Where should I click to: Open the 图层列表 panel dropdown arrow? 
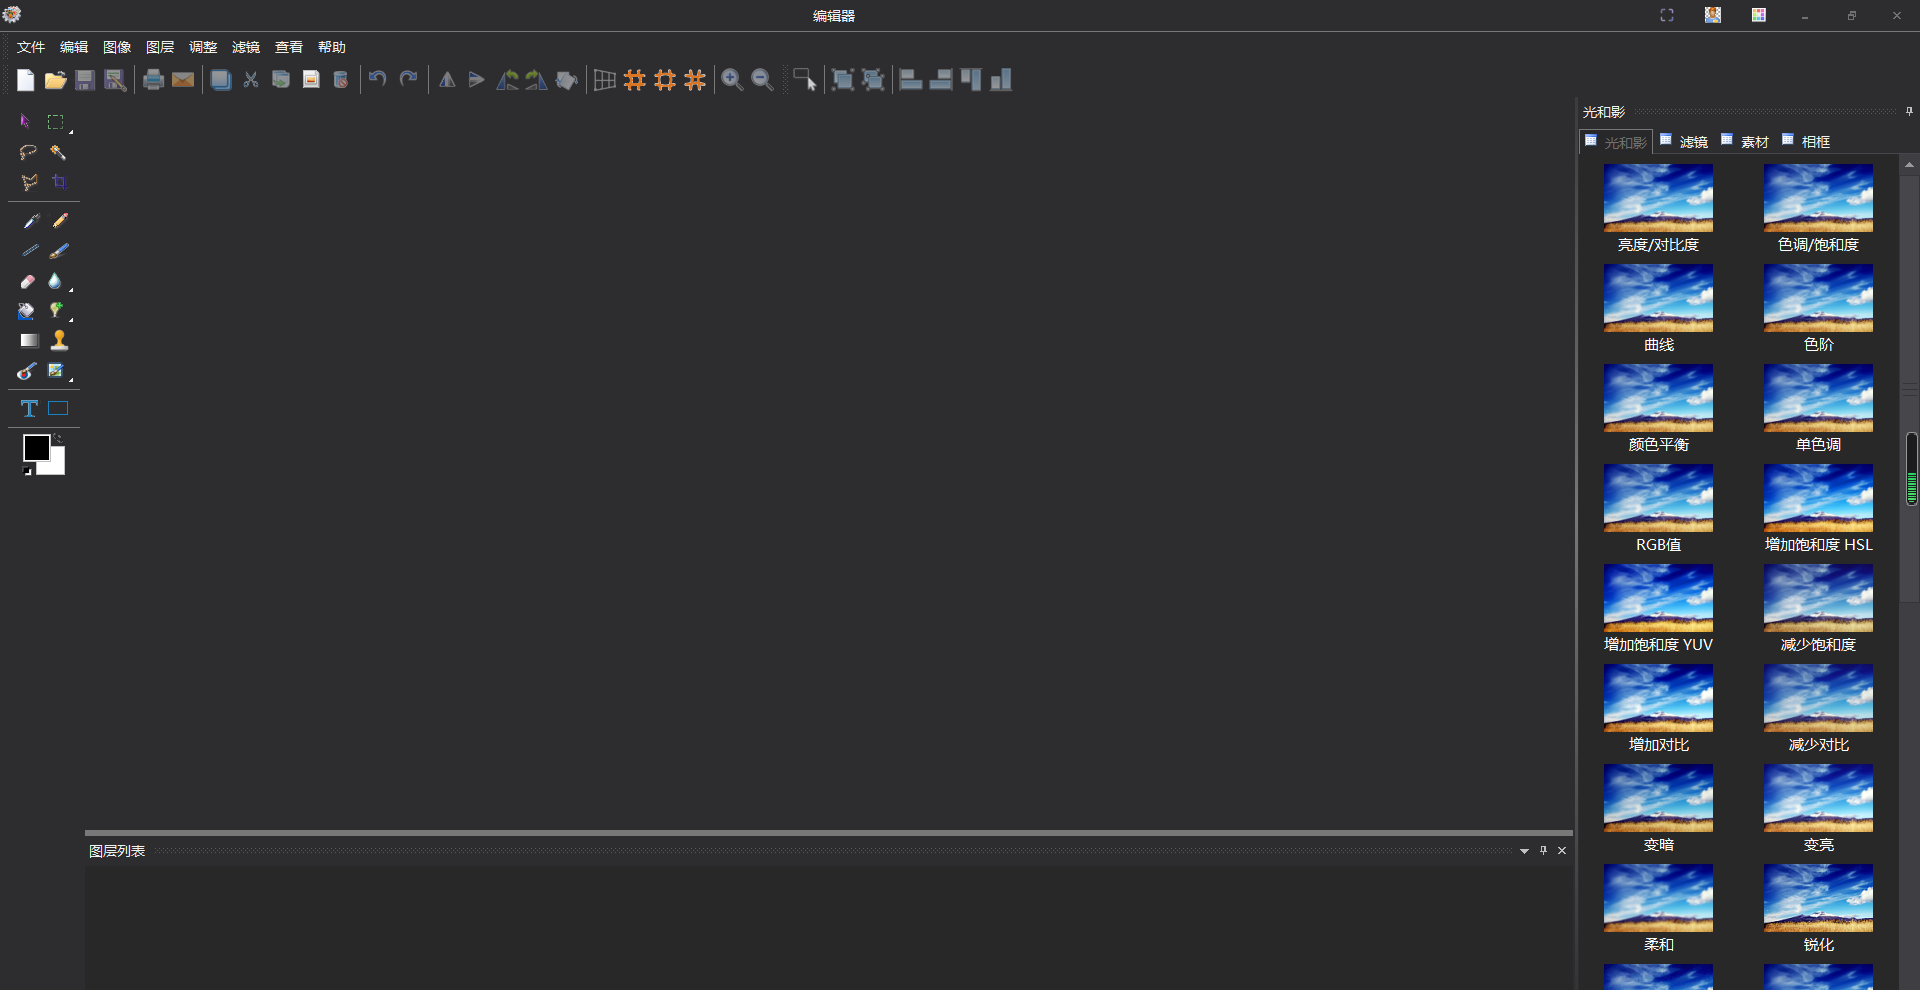tap(1524, 851)
